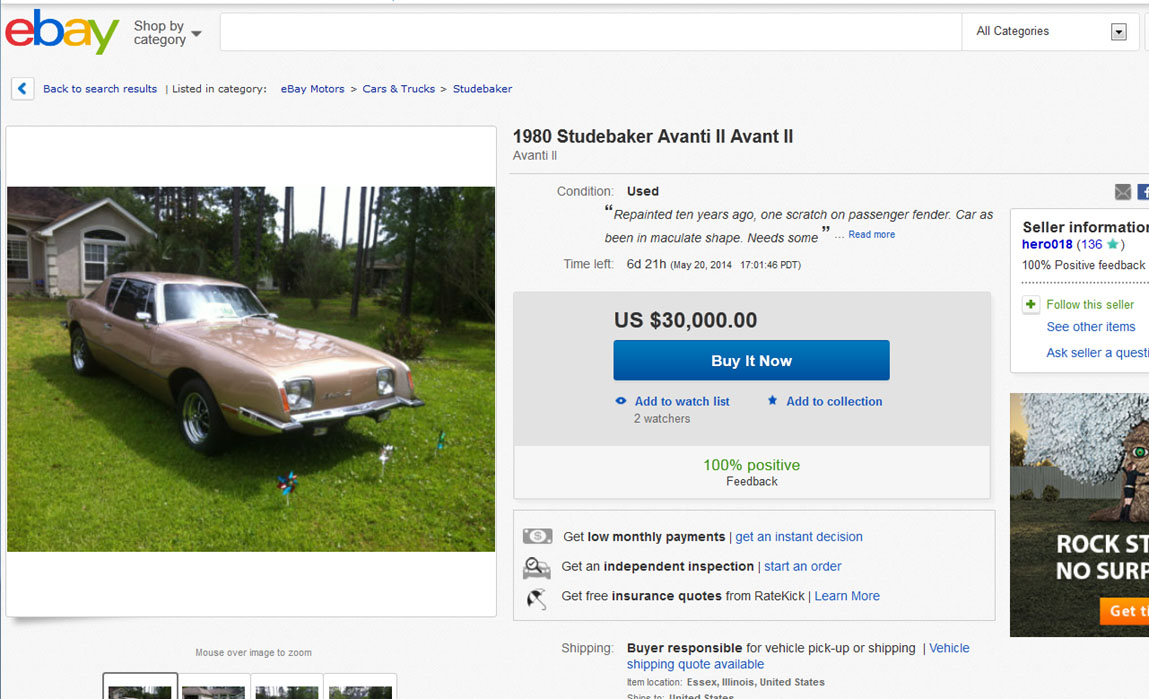The width and height of the screenshot is (1149, 699).
Task: Expand condition description with Read more
Action: point(871,235)
